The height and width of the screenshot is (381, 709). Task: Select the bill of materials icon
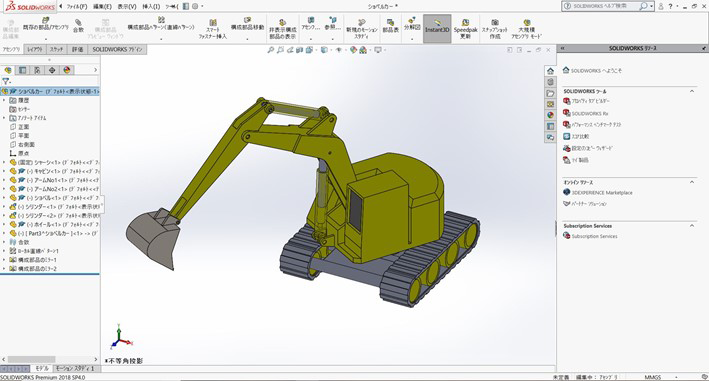point(390,26)
